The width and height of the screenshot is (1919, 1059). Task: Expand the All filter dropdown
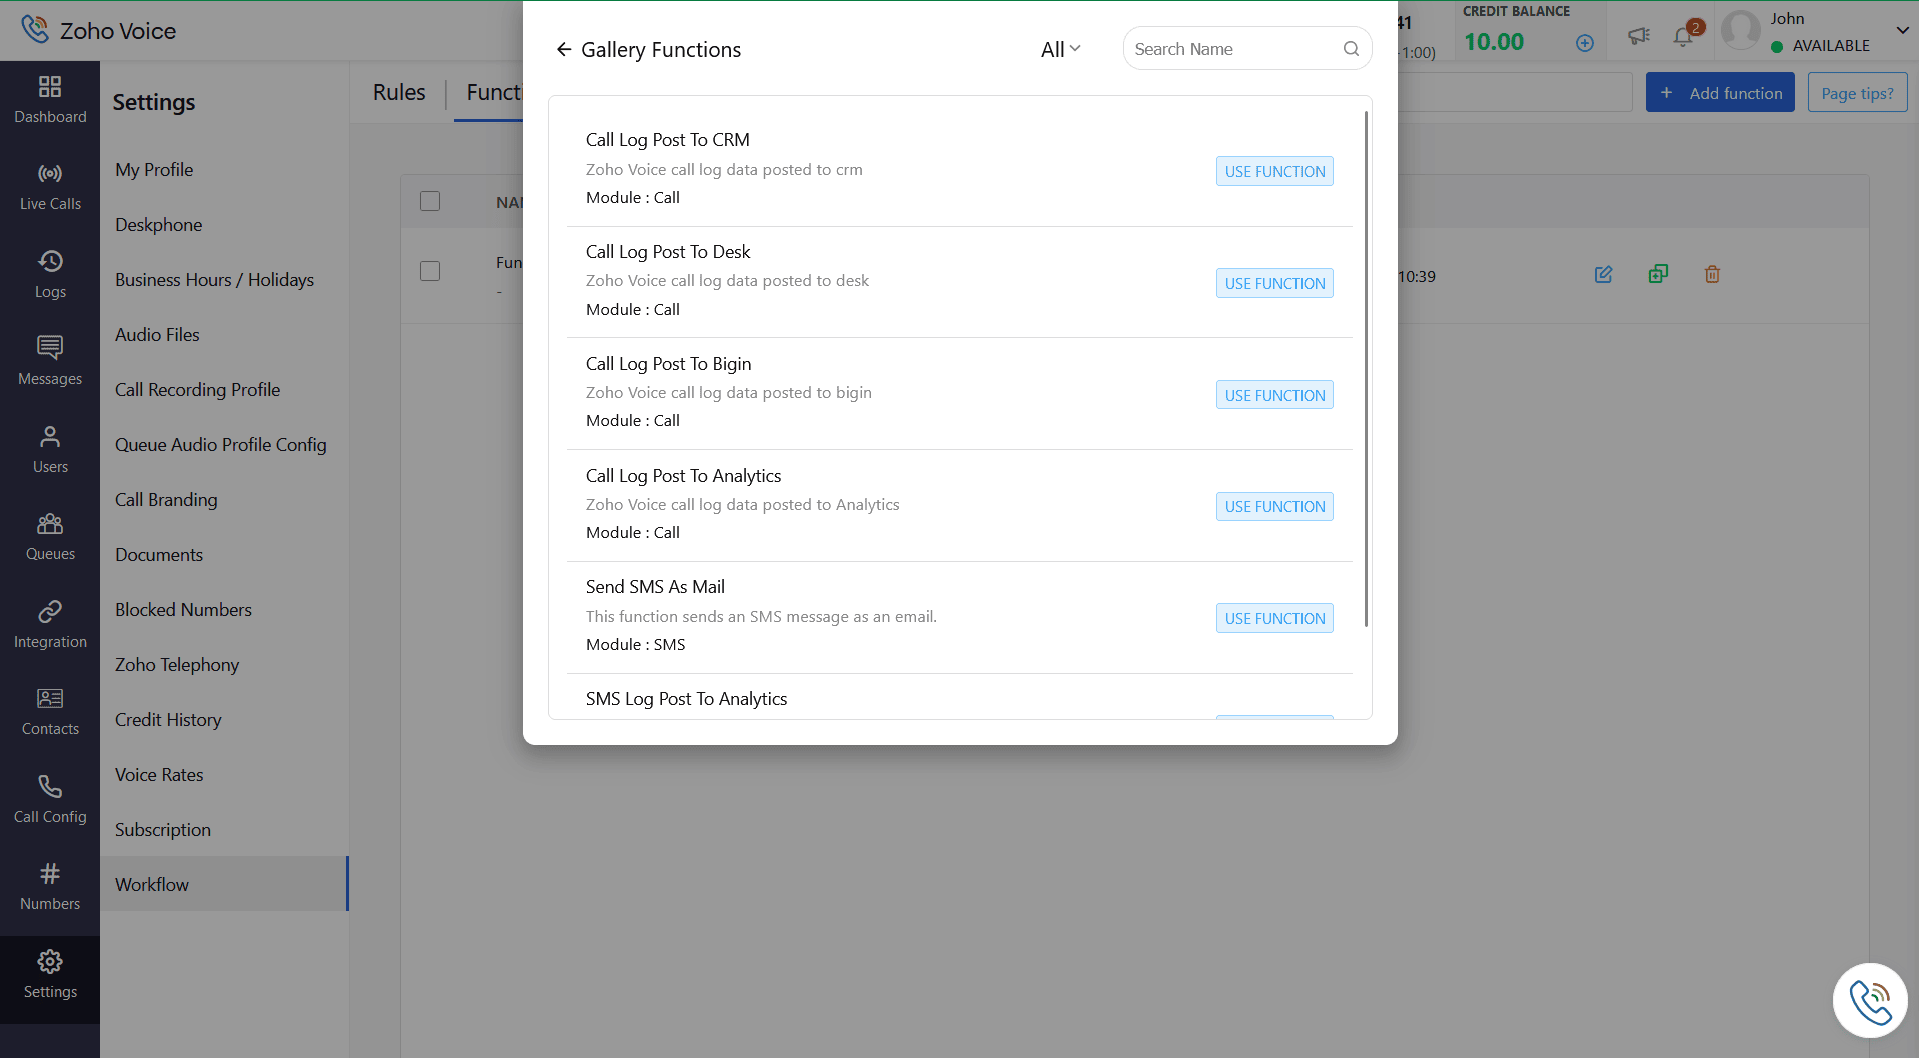pyautogui.click(x=1060, y=49)
